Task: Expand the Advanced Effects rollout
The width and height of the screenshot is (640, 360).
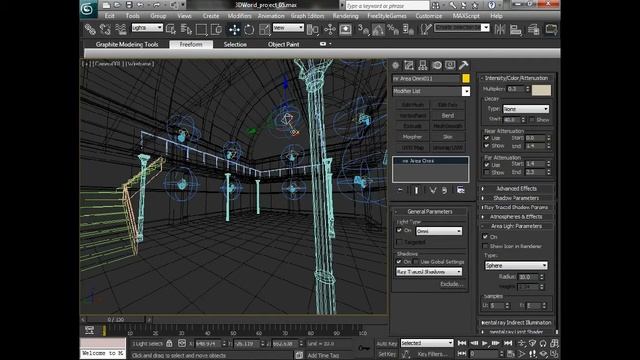Action: tap(516, 189)
